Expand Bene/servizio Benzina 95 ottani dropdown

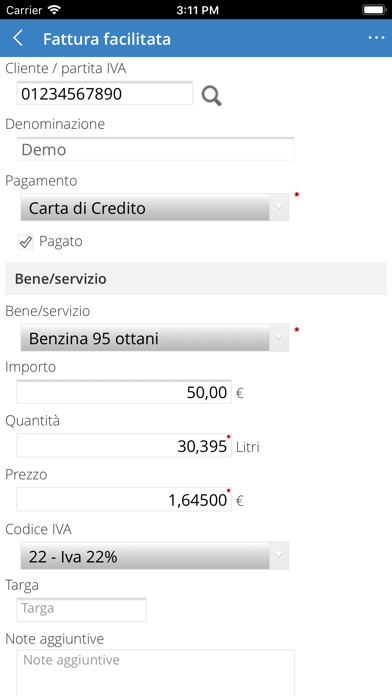pos(154,338)
